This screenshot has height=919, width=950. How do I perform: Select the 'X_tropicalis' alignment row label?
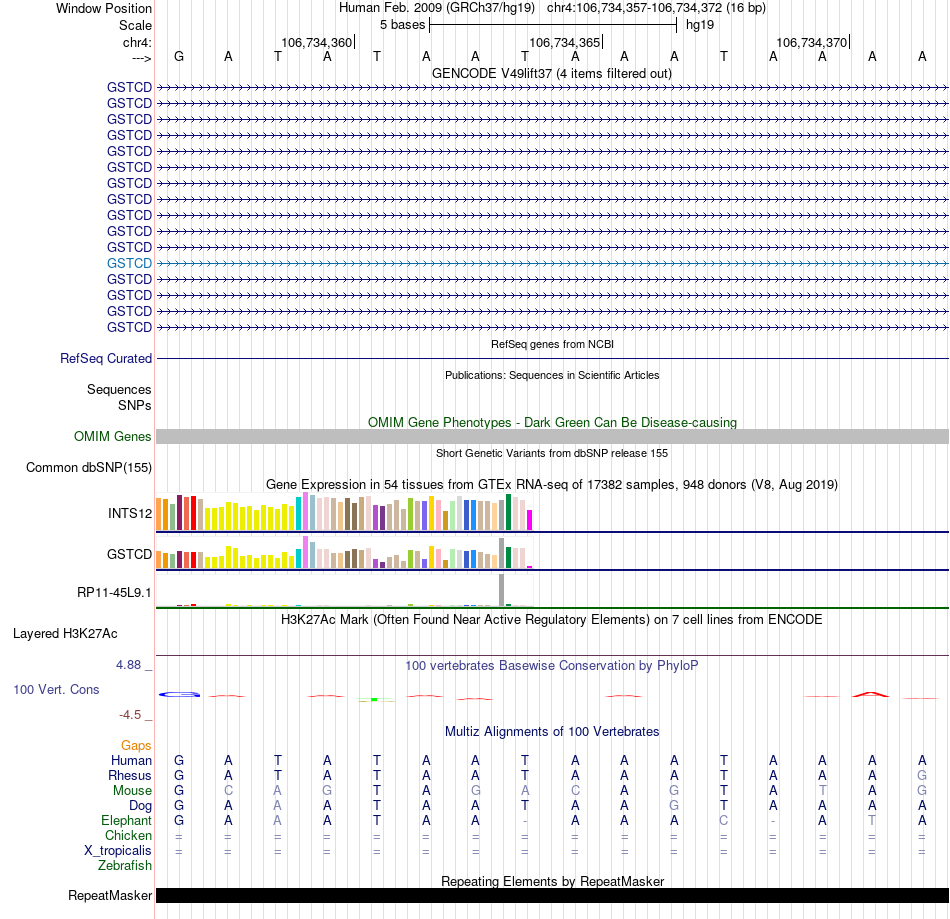[118, 851]
